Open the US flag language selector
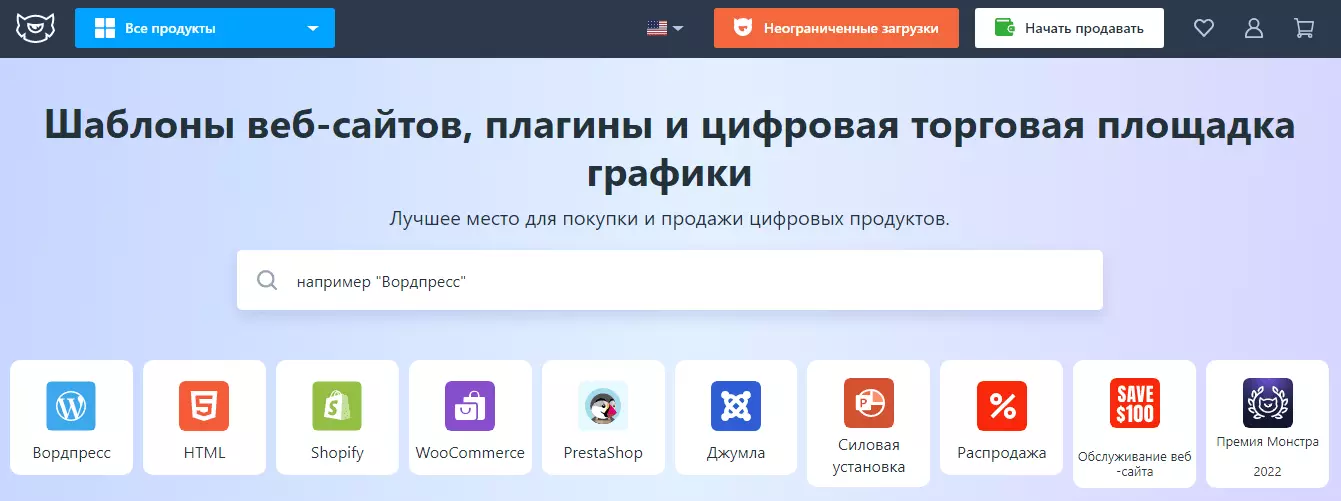The width and height of the screenshot is (1341, 501). coord(665,28)
